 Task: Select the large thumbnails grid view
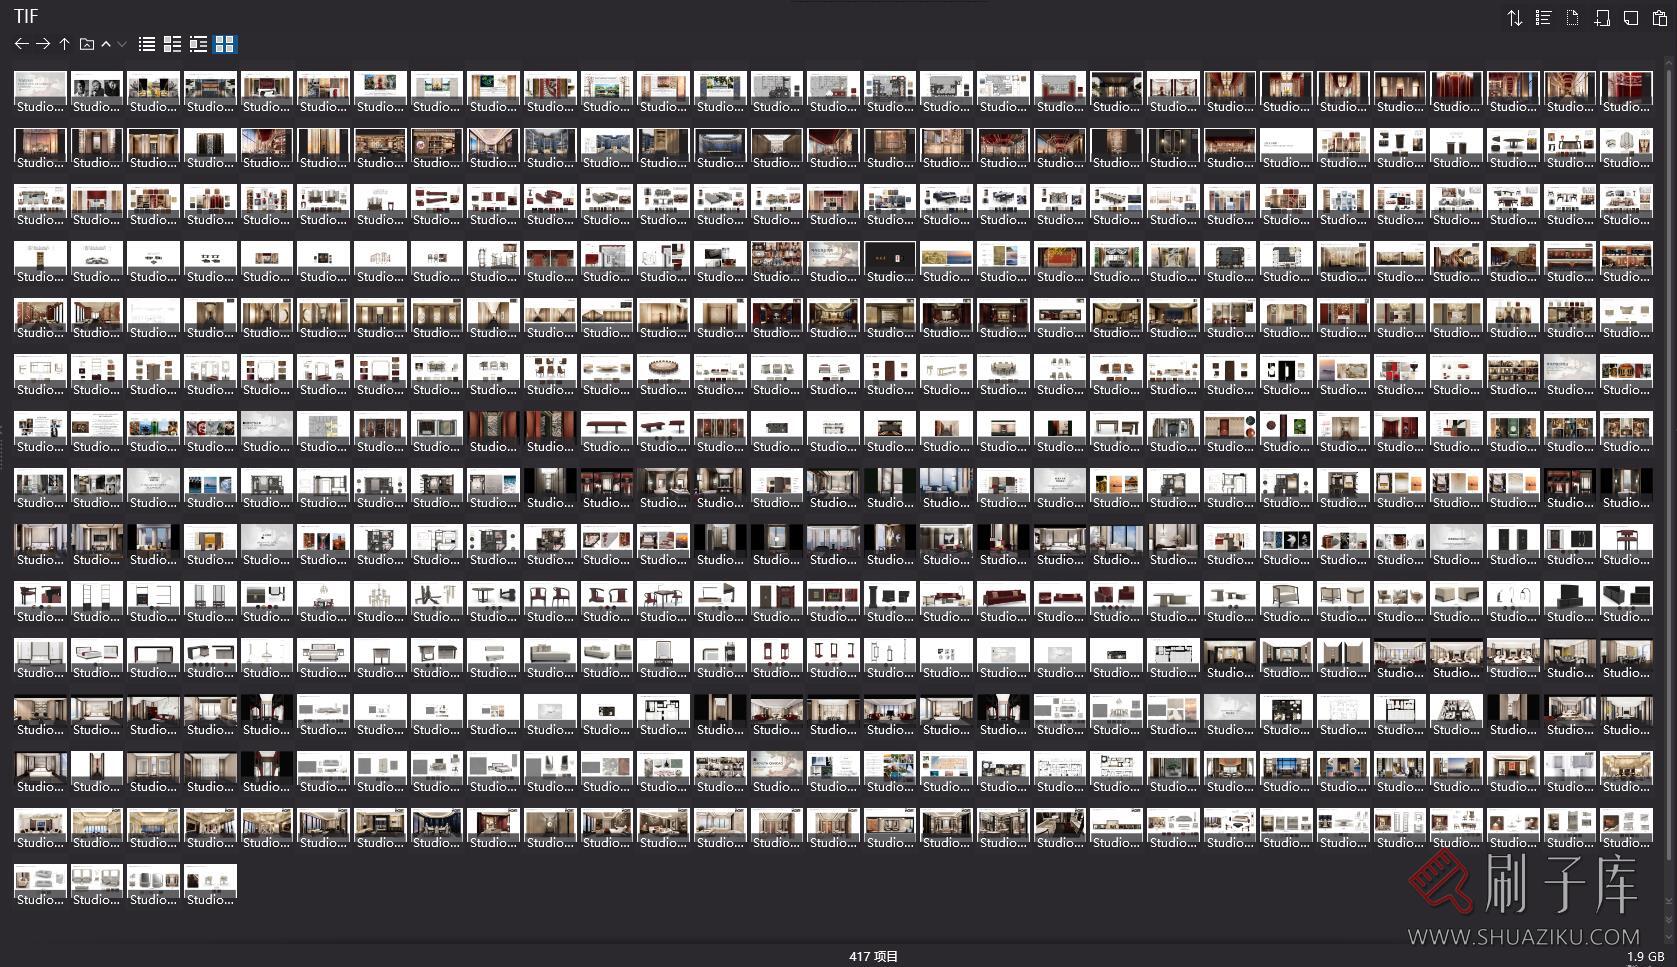pyautogui.click(x=225, y=44)
